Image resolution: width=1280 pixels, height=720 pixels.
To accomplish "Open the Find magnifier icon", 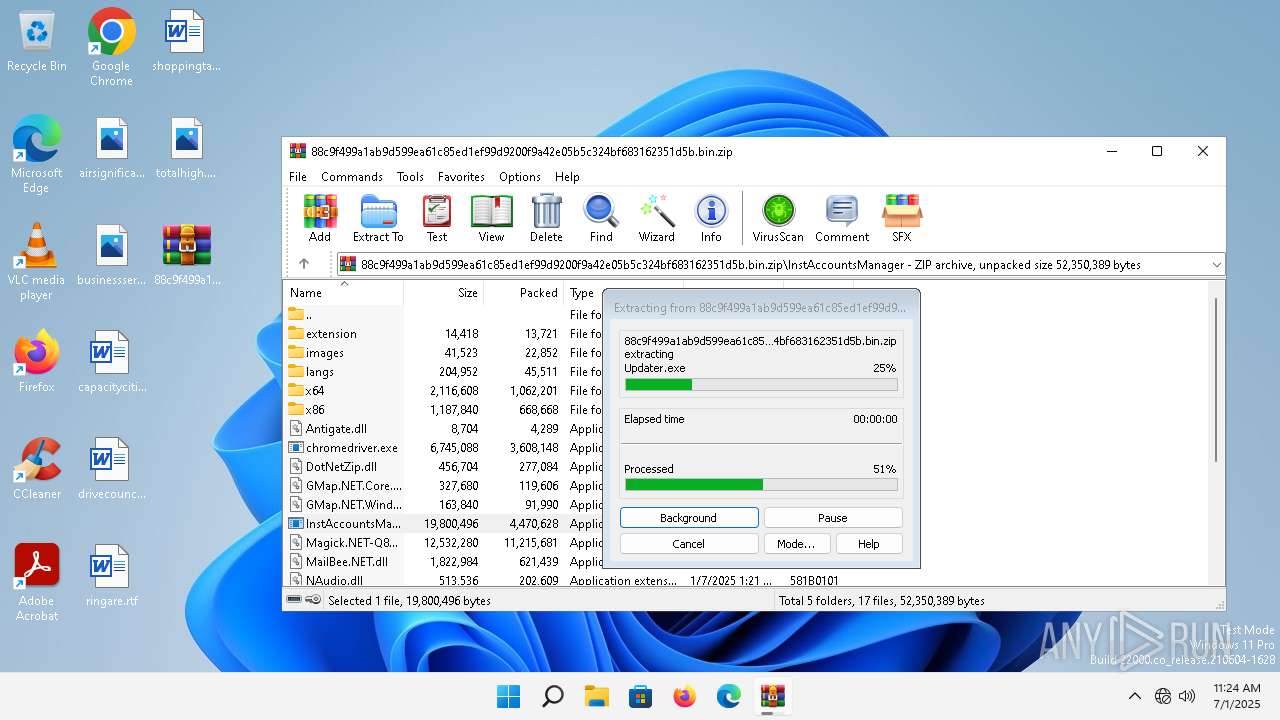I will coord(601,218).
